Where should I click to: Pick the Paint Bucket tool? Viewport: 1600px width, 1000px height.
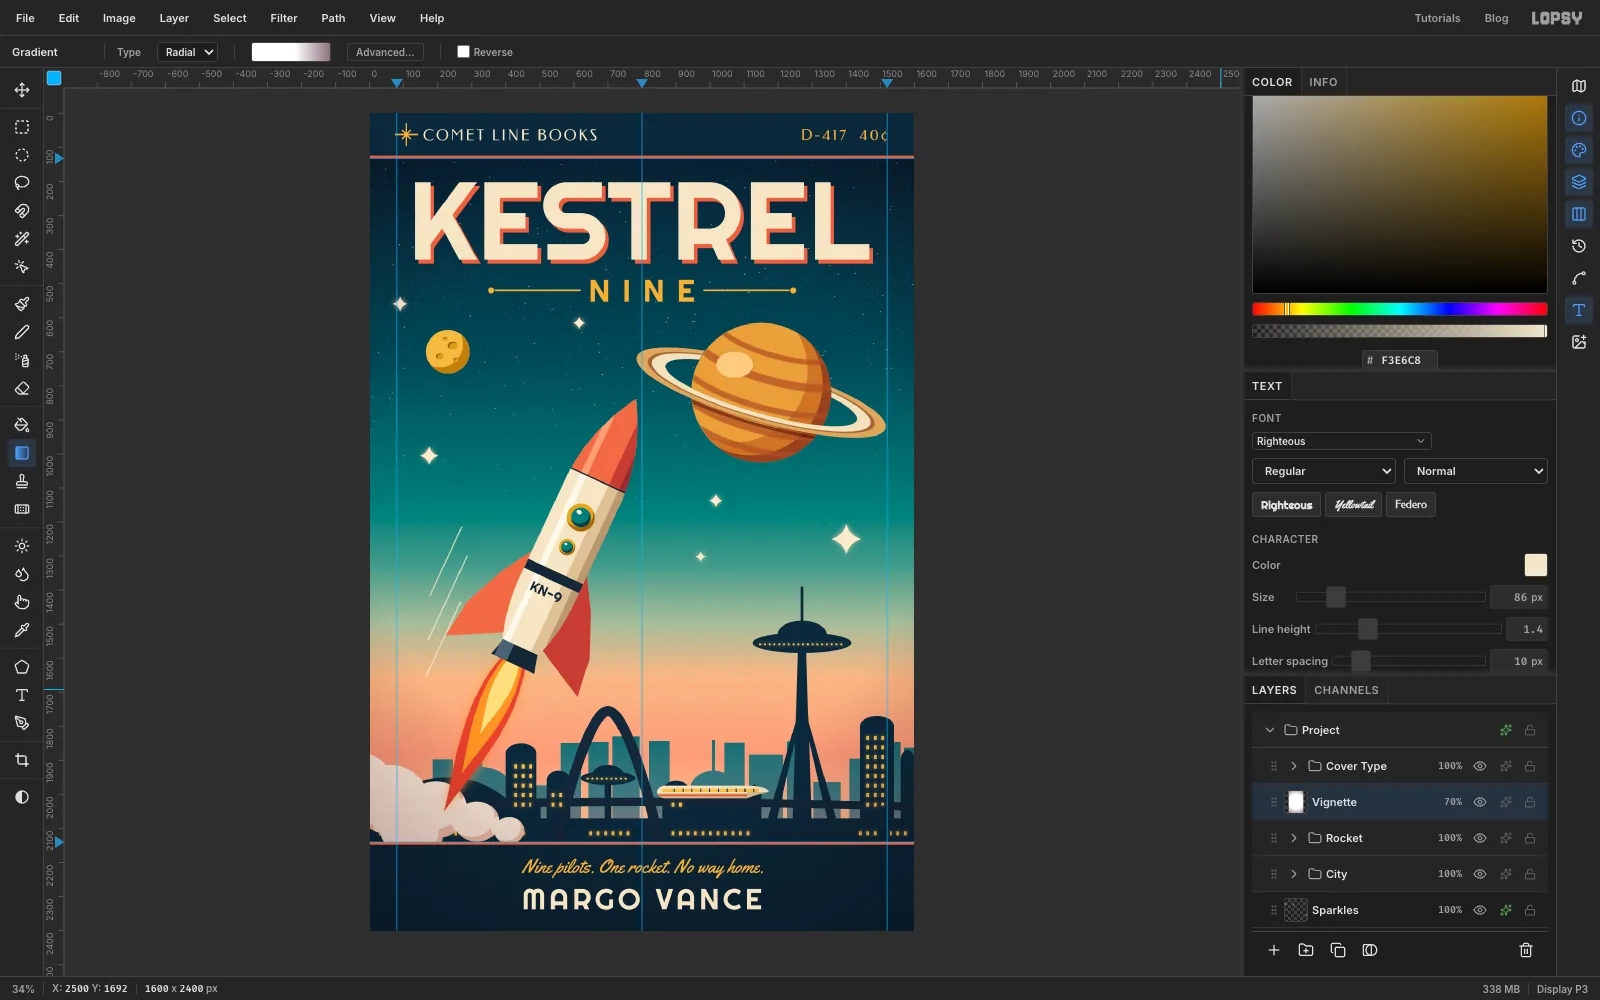click(x=22, y=425)
